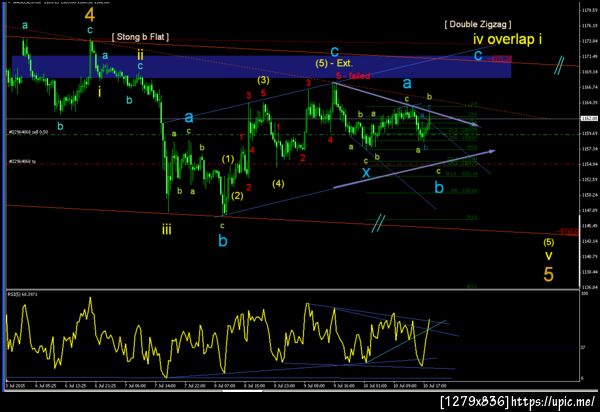Click the '#22964860 sell 0.50' order label

point(28,132)
